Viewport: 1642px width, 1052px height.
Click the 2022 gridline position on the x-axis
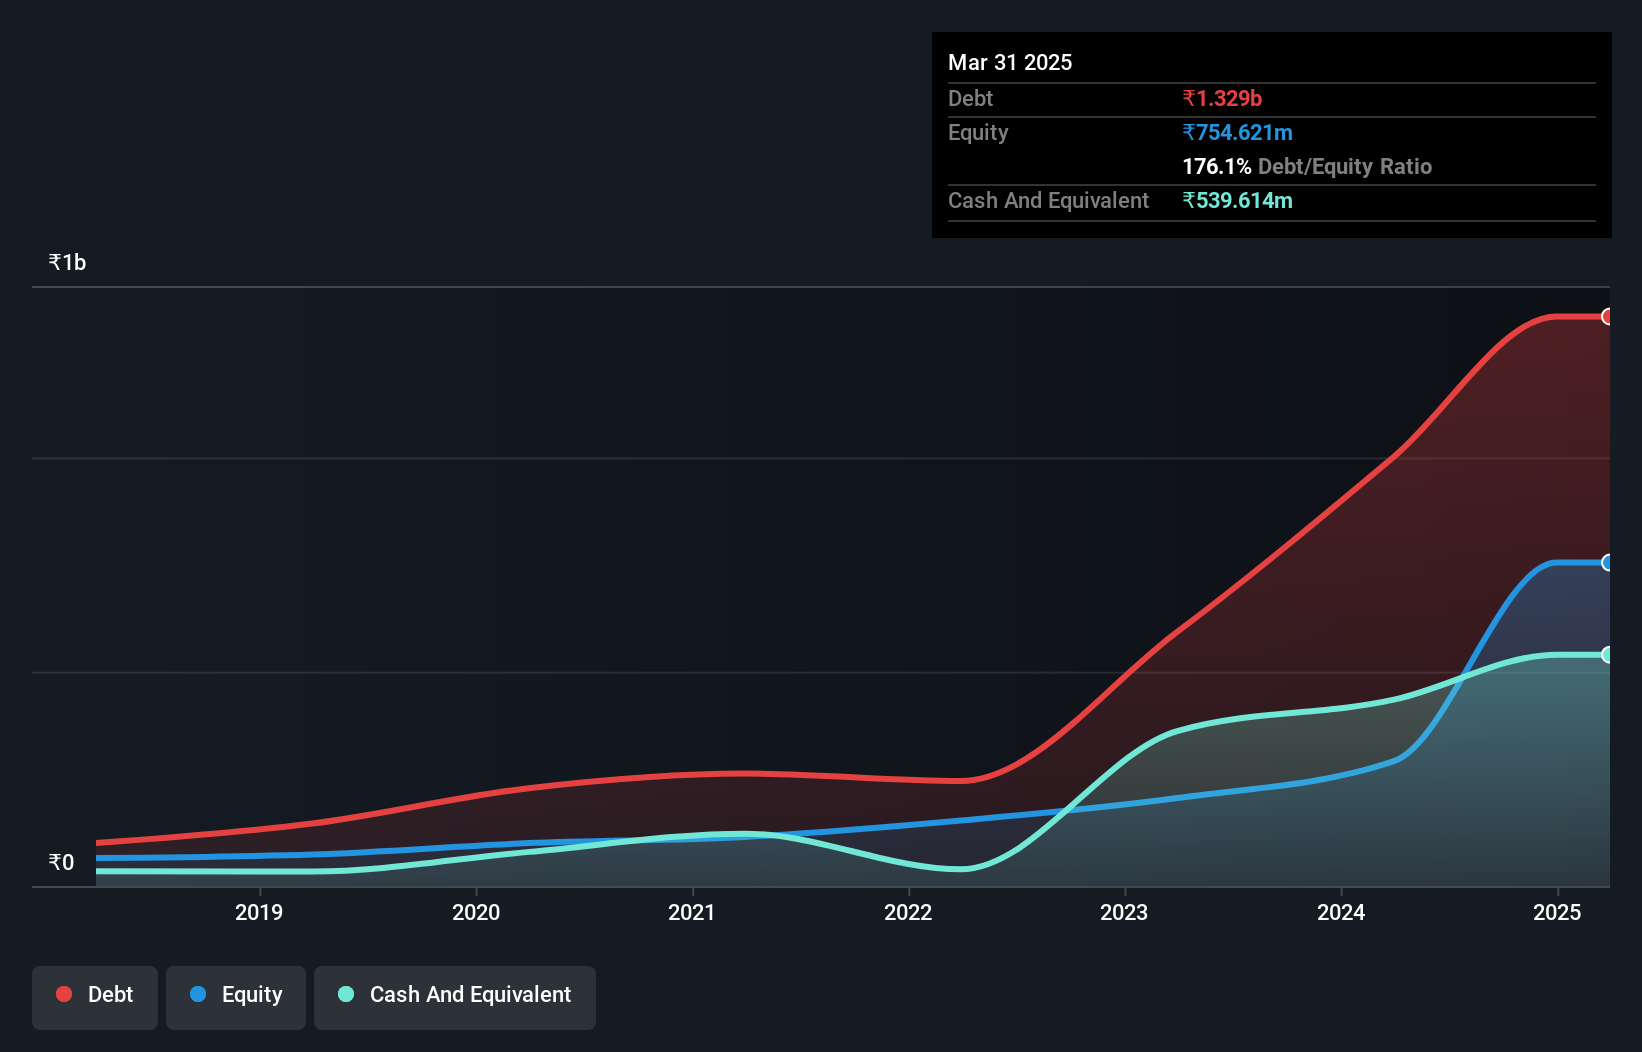point(908,912)
